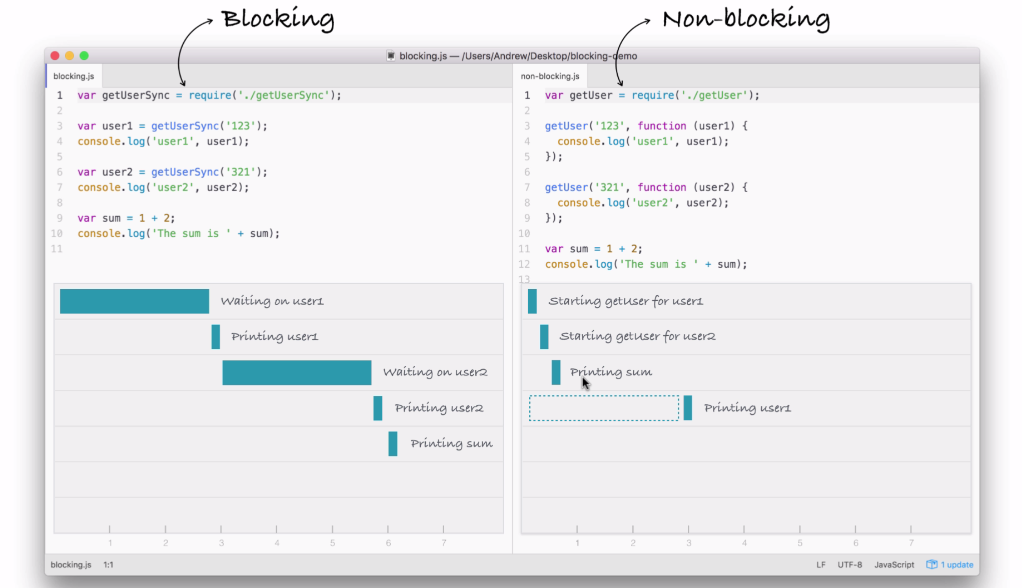The width and height of the screenshot is (1022, 588).
Task: Click 'The sum is ' string in non-blocking.js
Action: point(658,264)
